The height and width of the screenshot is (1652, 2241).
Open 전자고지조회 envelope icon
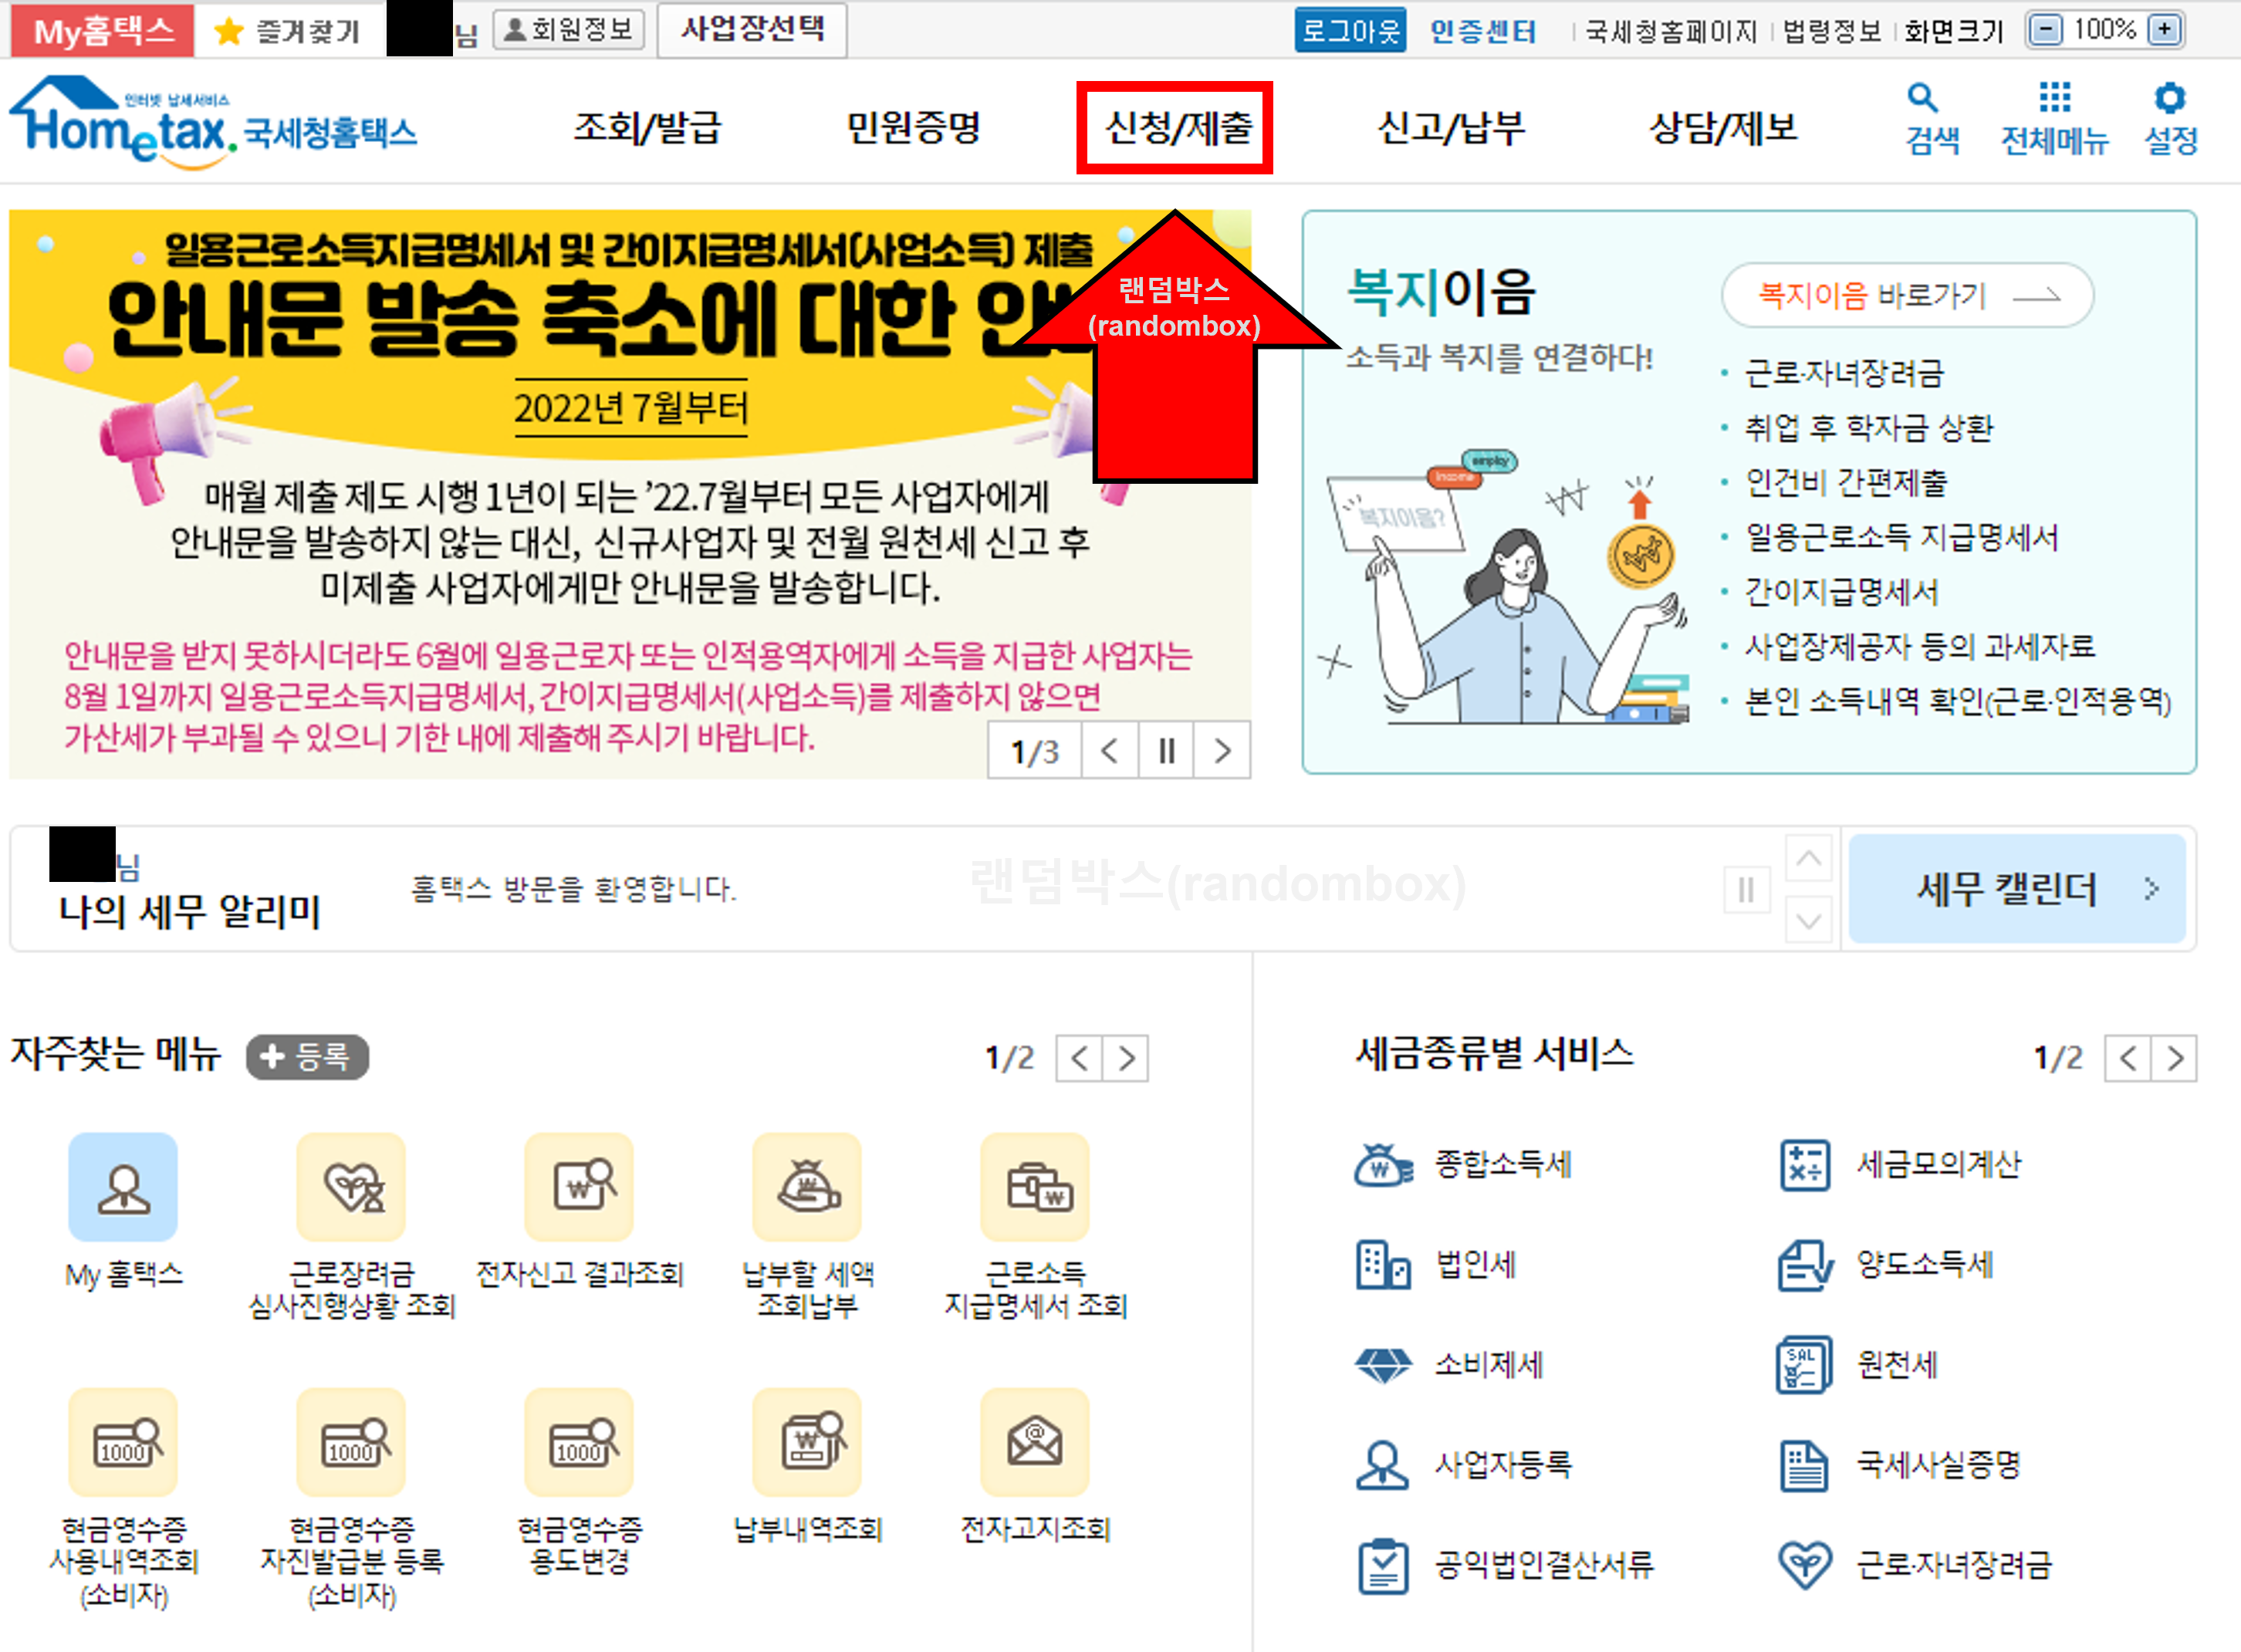1035,1443
